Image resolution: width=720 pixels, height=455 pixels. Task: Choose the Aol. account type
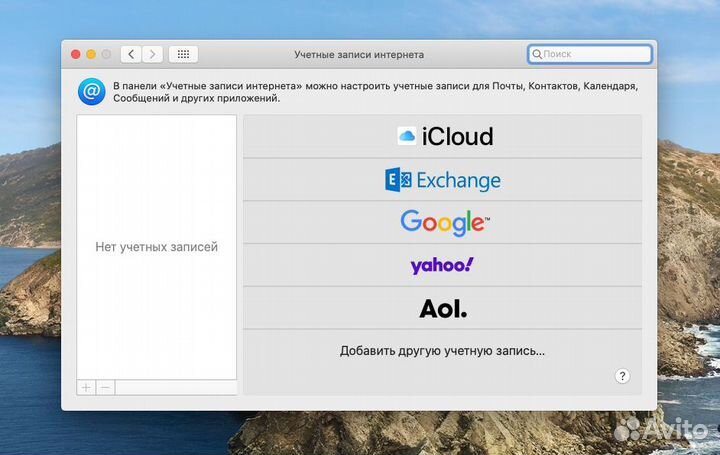442,308
